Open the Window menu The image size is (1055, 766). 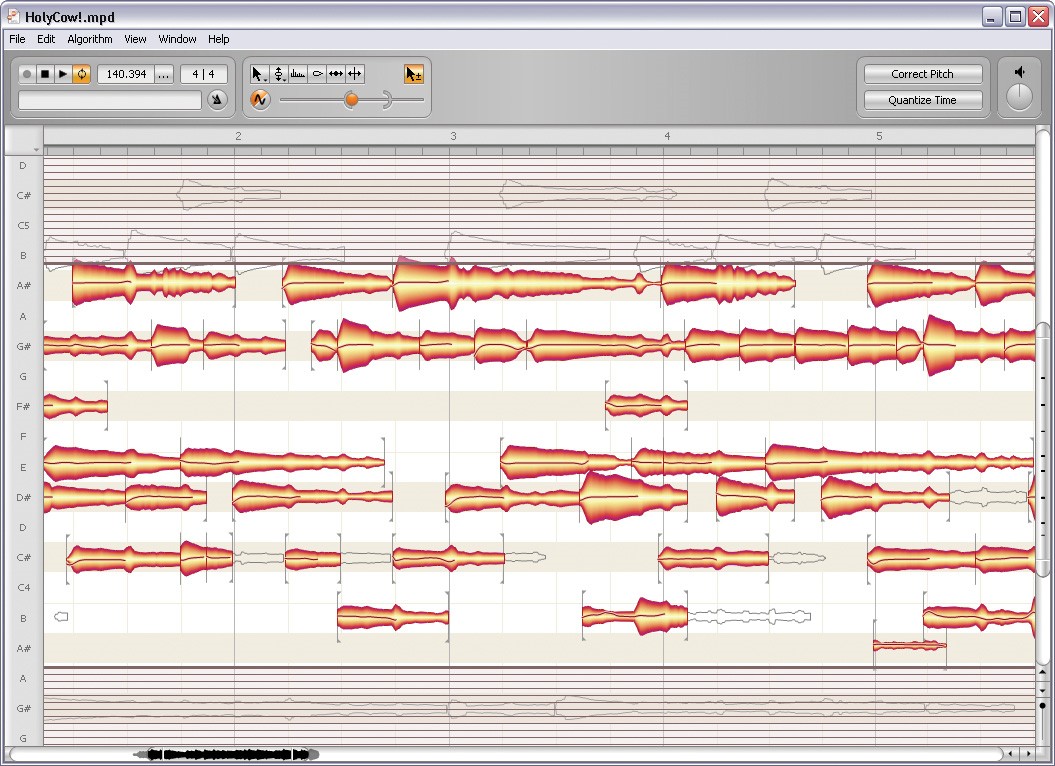(x=177, y=39)
